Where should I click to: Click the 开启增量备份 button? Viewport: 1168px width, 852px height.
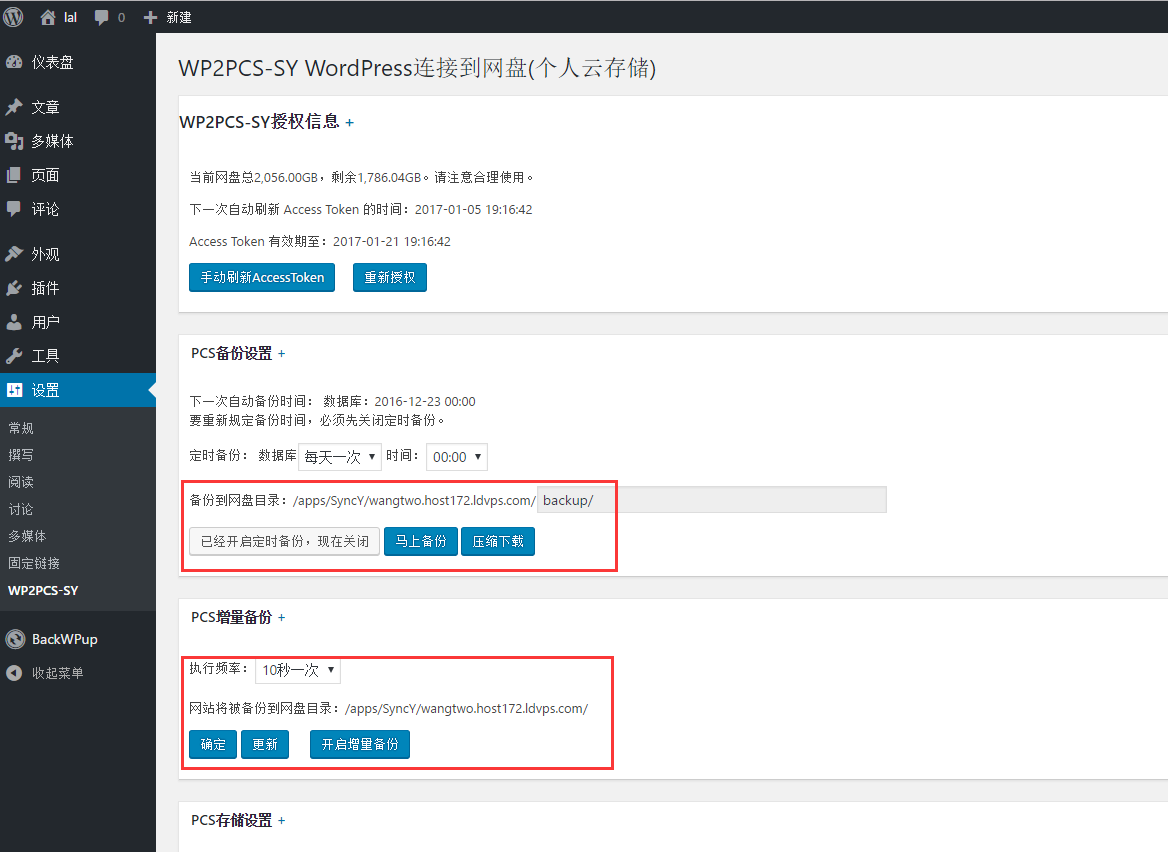(360, 744)
